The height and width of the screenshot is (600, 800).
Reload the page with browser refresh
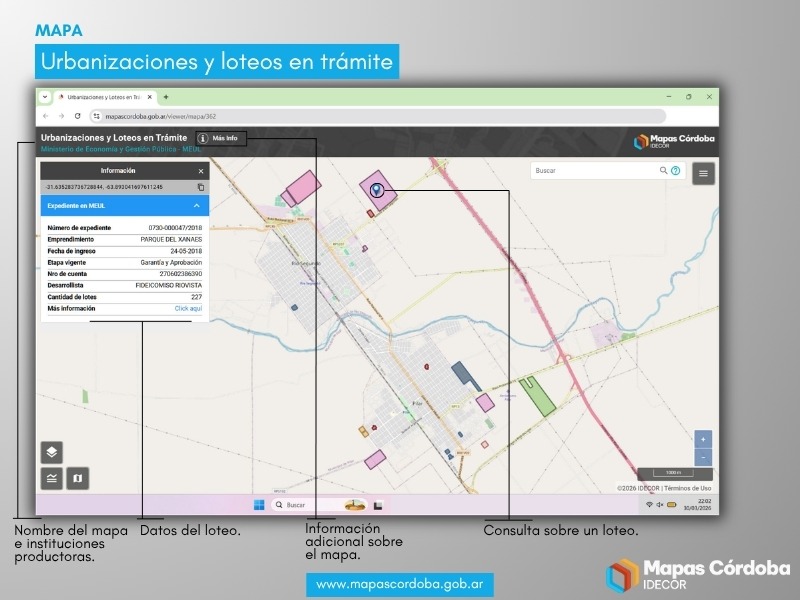point(77,116)
